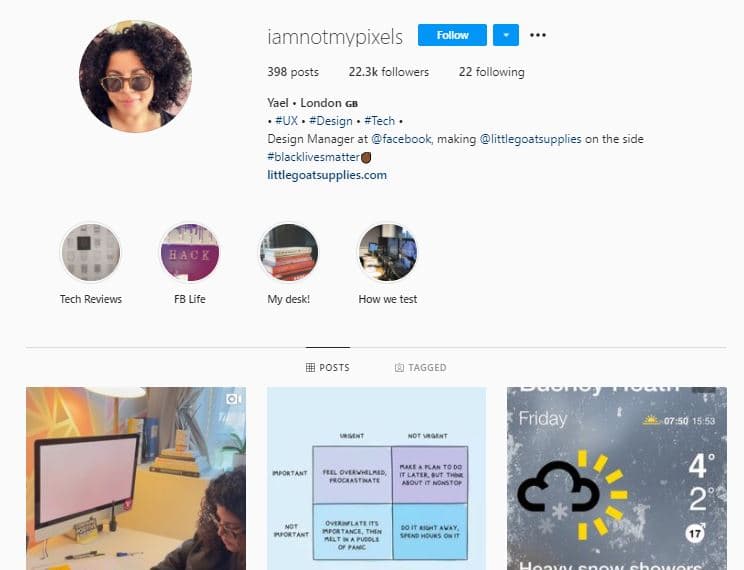Open the @facebook mention link
Screen dimensions: 744x570
pos(401,139)
